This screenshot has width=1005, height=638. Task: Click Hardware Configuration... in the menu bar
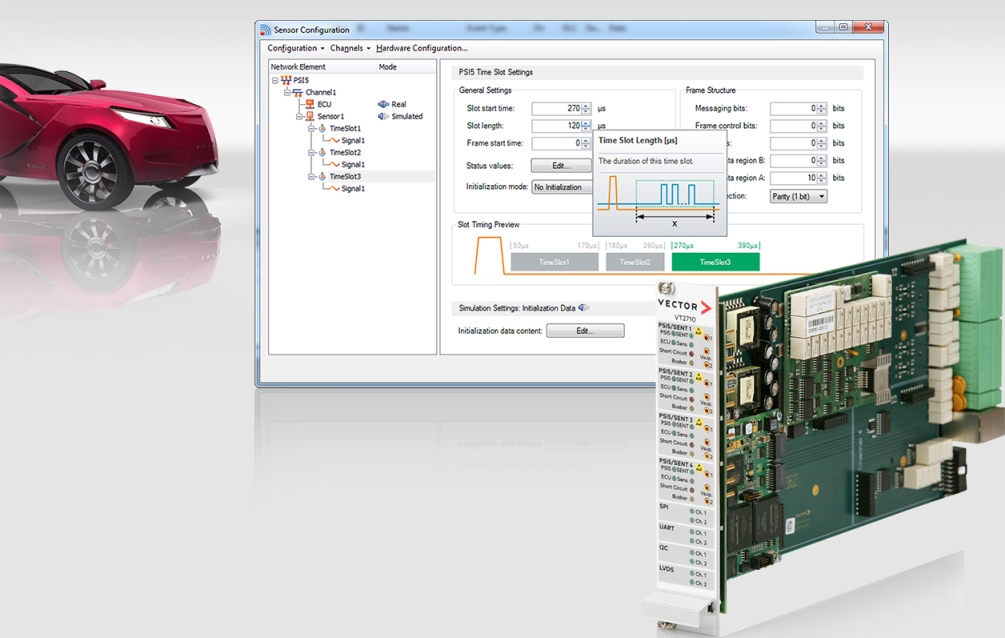point(422,48)
